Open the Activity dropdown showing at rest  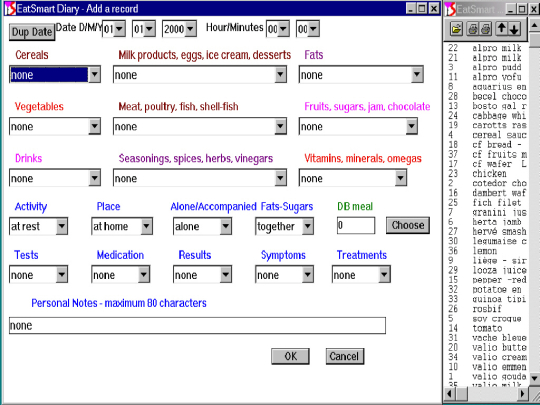tap(61, 226)
